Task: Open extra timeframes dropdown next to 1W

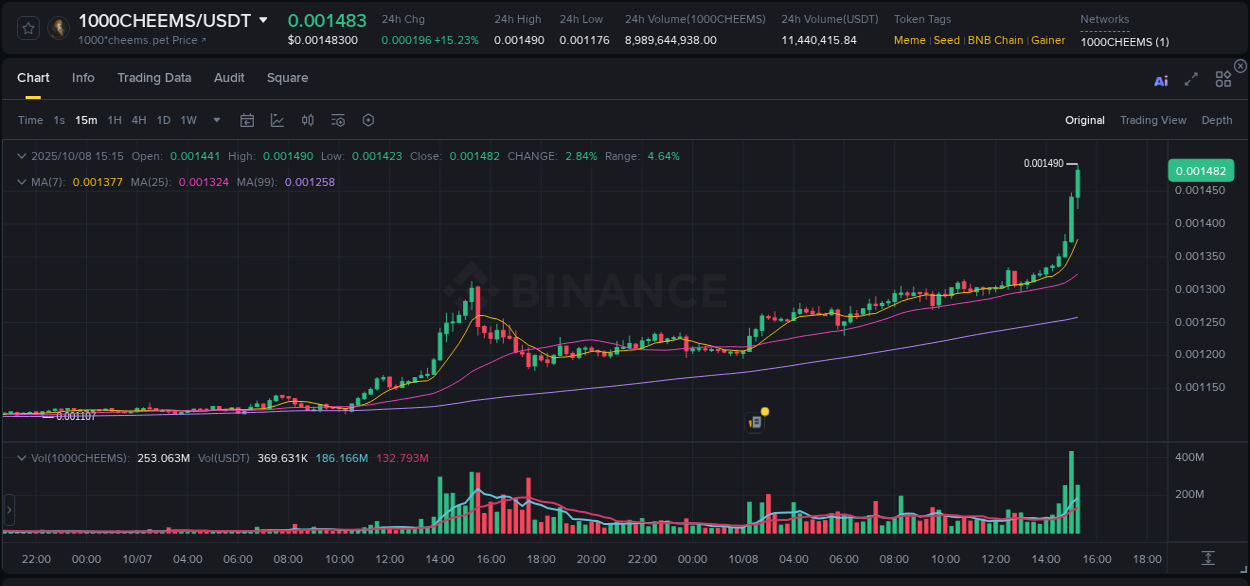Action: (216, 120)
